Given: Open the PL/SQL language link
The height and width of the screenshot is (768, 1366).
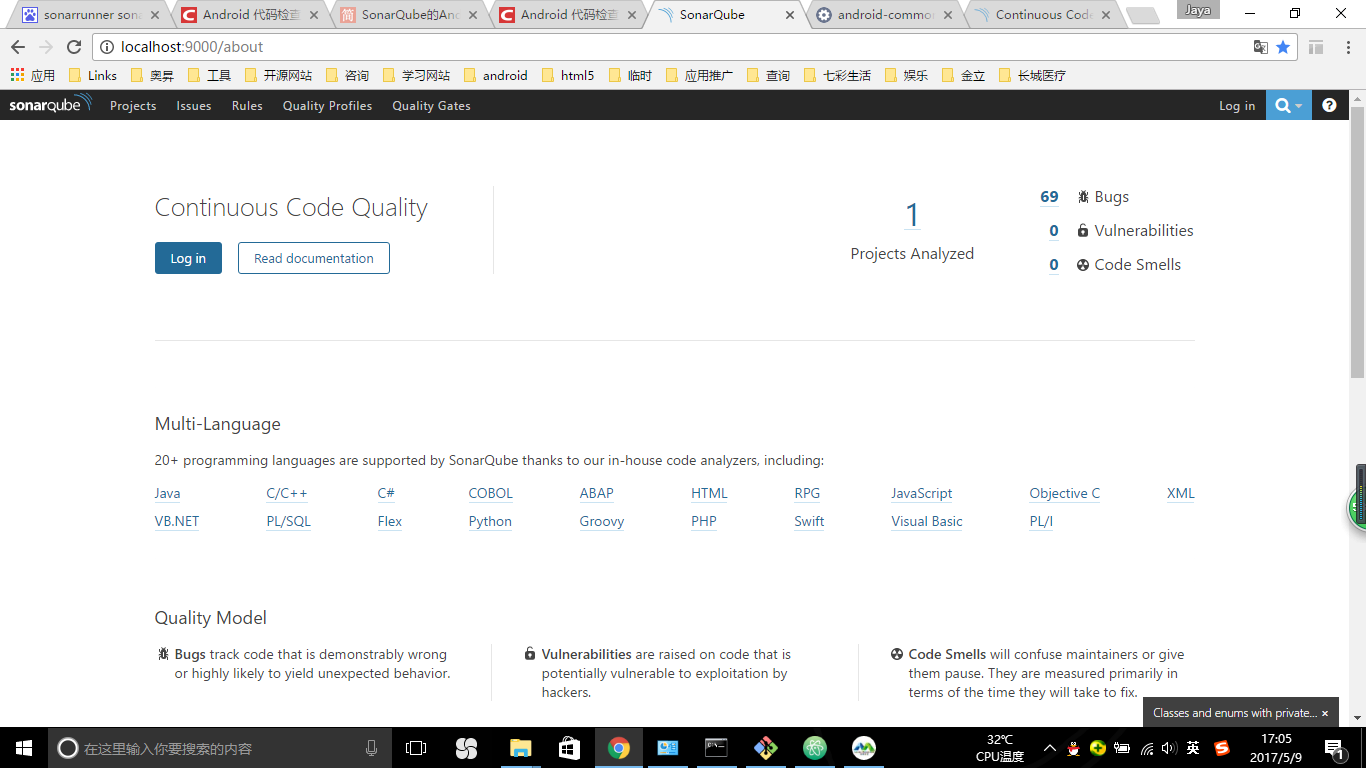Looking at the screenshot, I should [288, 521].
